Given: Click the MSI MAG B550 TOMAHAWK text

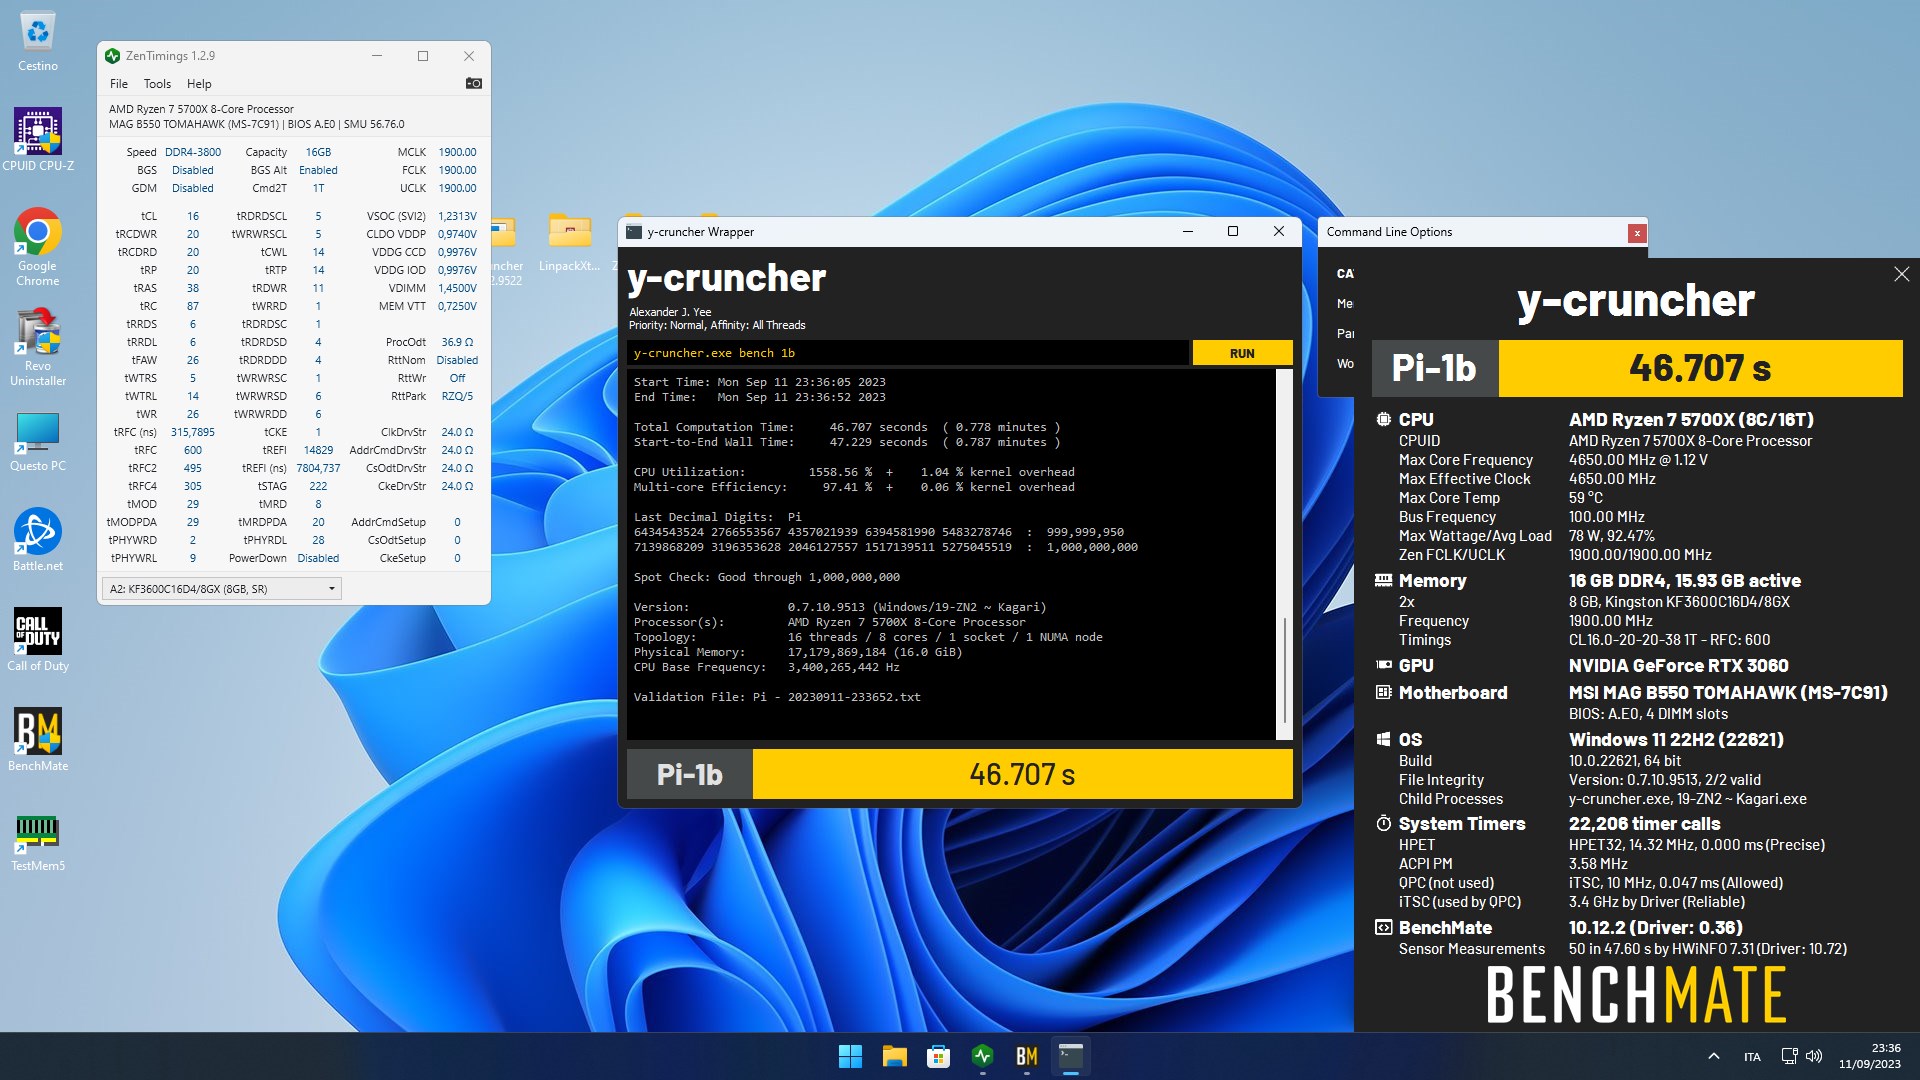Looking at the screenshot, I should coord(1728,693).
